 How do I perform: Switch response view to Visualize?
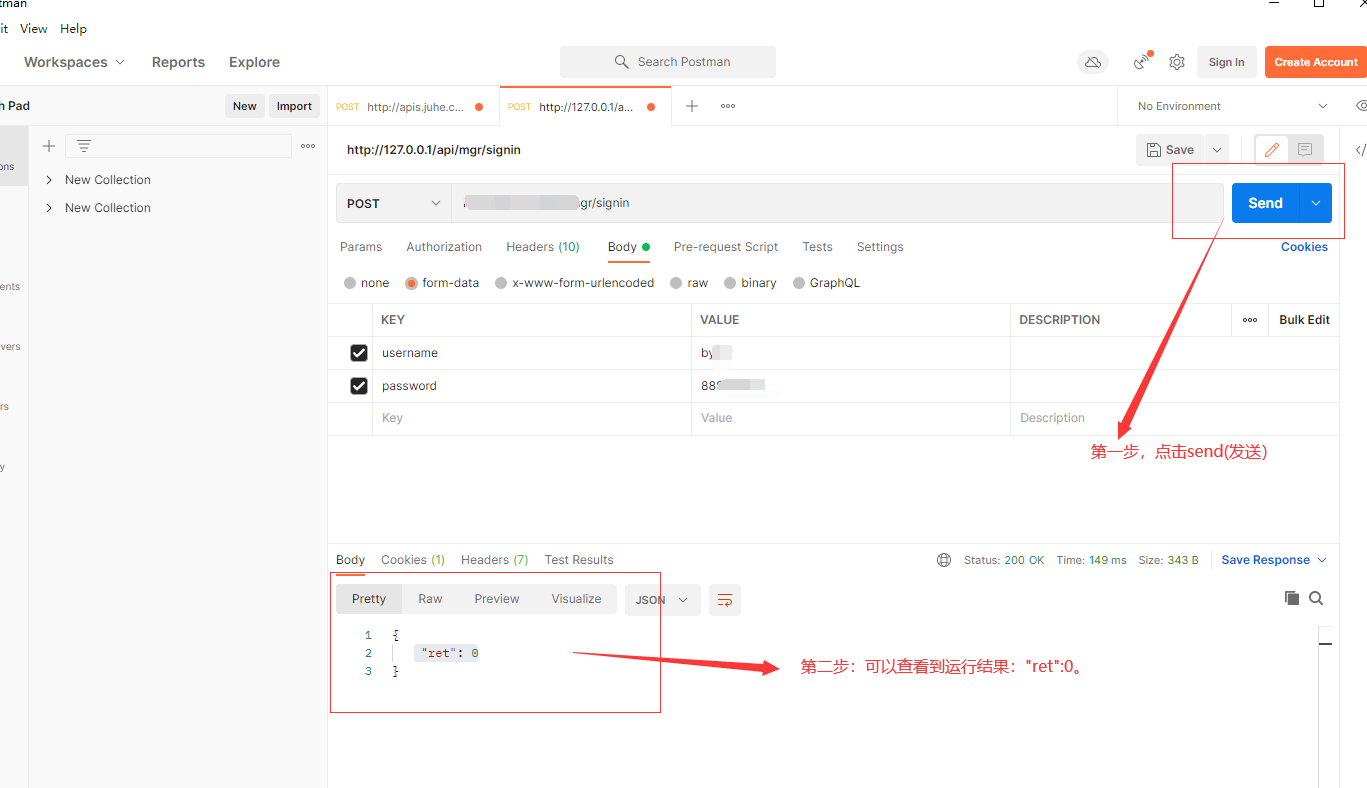pos(576,599)
